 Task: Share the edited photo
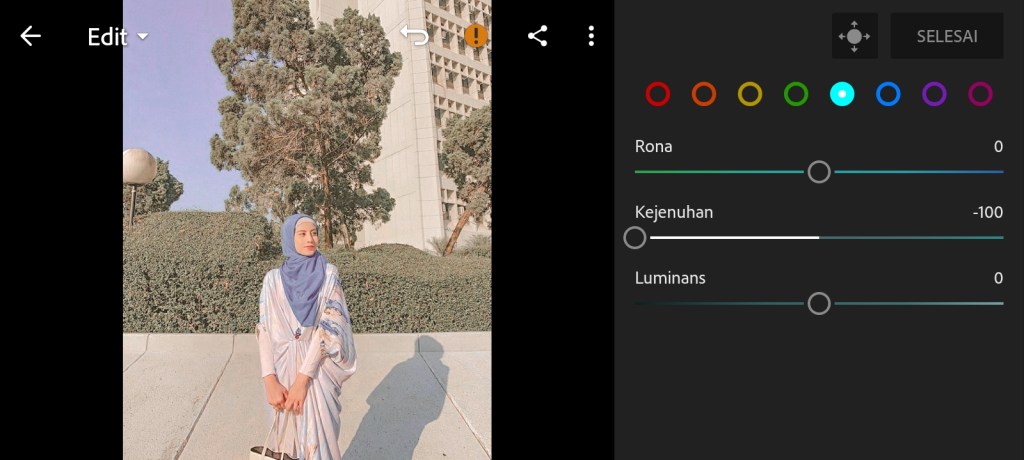pyautogui.click(x=537, y=37)
